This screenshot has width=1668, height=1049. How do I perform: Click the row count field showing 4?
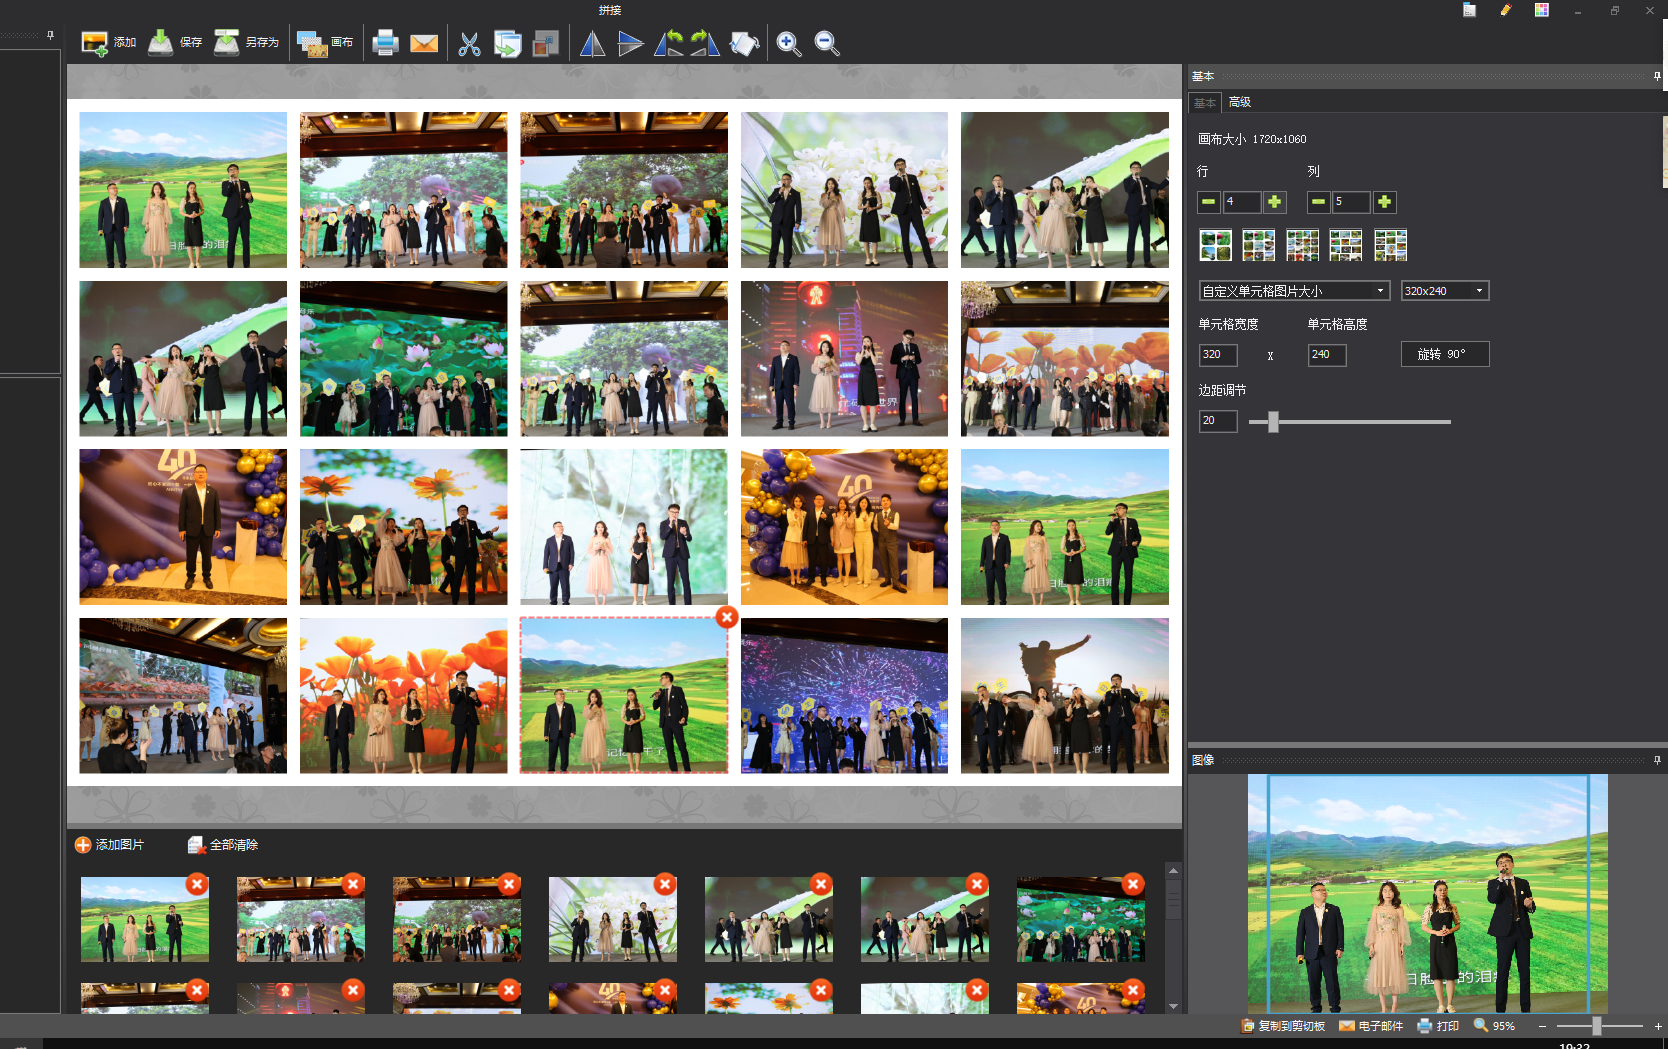[x=1242, y=202]
